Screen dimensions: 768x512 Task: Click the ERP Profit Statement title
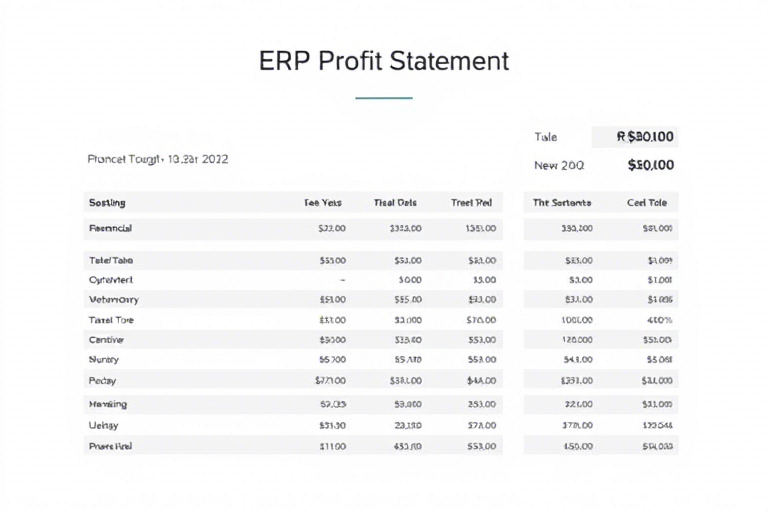tap(384, 61)
